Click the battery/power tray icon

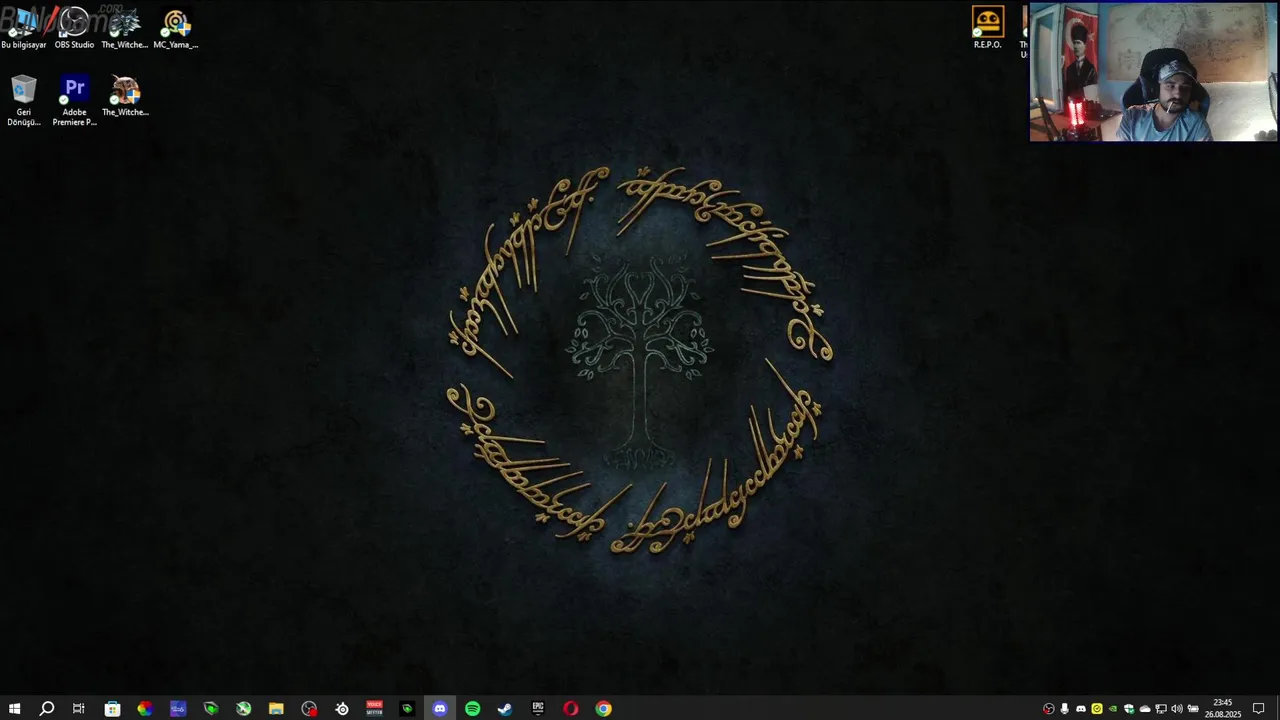pyautogui.click(x=1193, y=709)
